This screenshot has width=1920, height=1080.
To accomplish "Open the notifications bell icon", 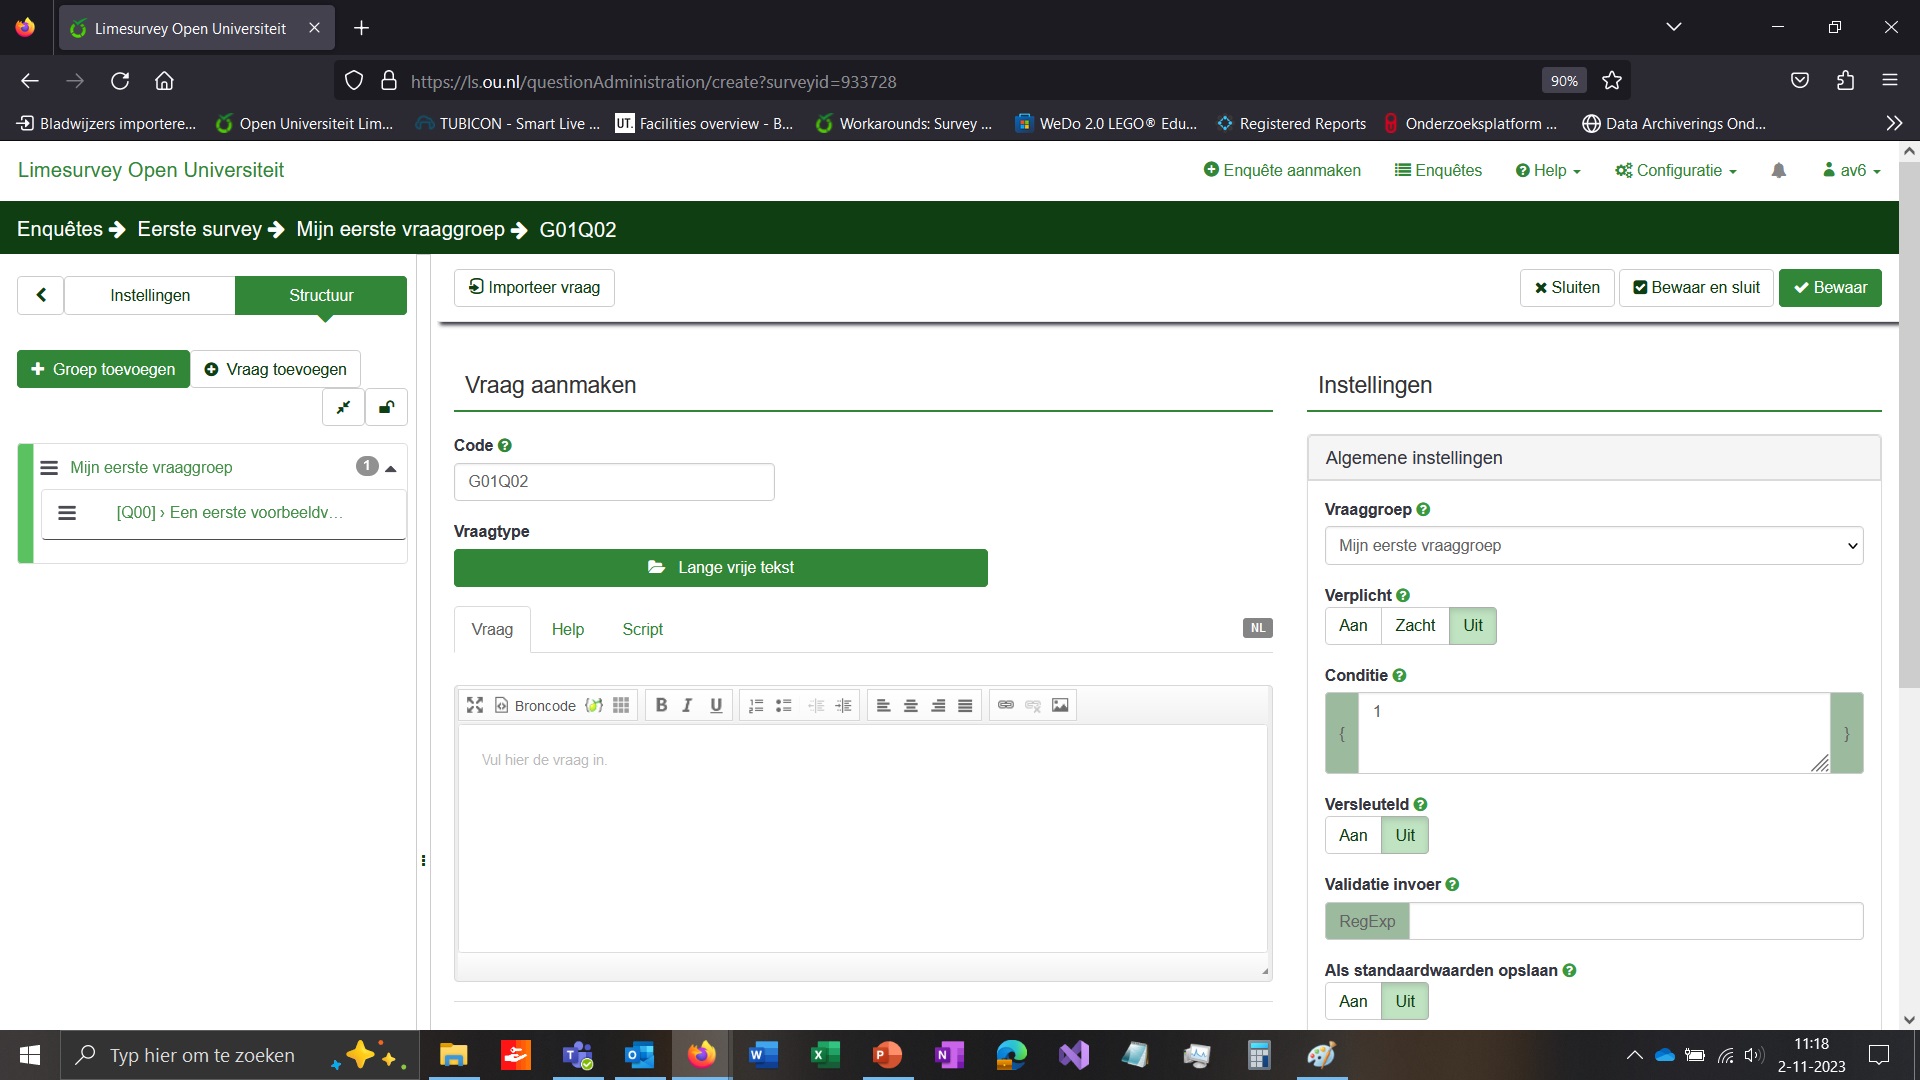I will pos(1778,171).
